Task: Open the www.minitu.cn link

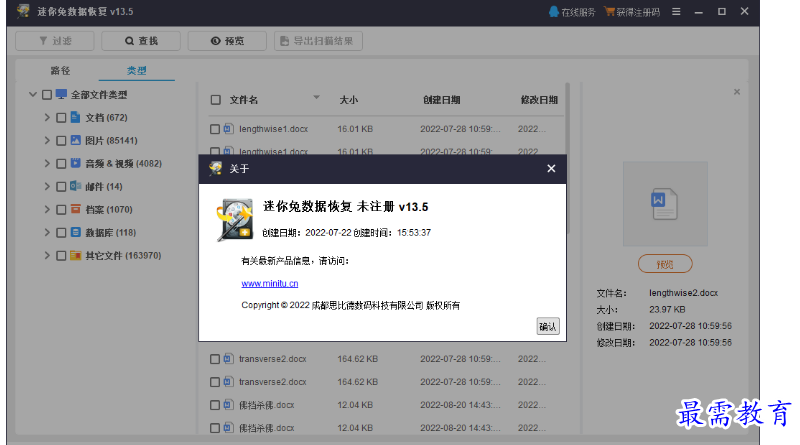Action: (270, 283)
